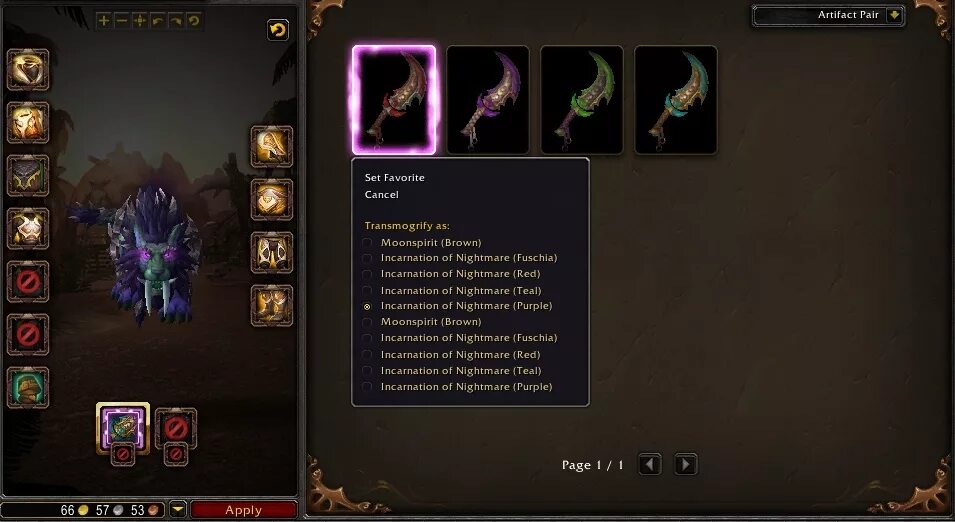Choose Cancel in the context menu

pos(382,195)
